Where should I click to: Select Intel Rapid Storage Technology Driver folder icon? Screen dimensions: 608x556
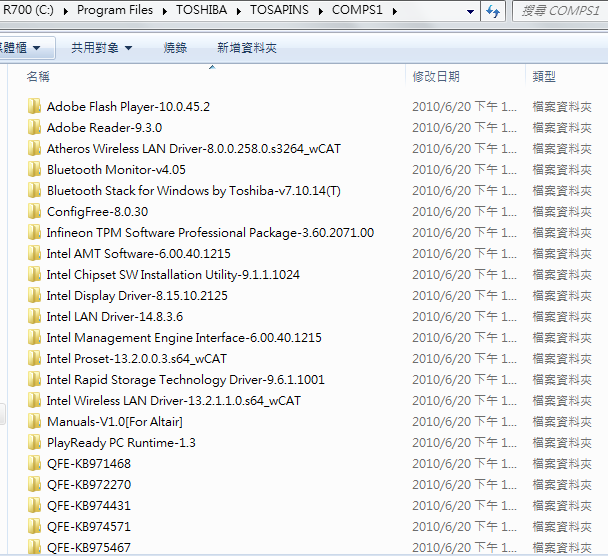coord(35,379)
